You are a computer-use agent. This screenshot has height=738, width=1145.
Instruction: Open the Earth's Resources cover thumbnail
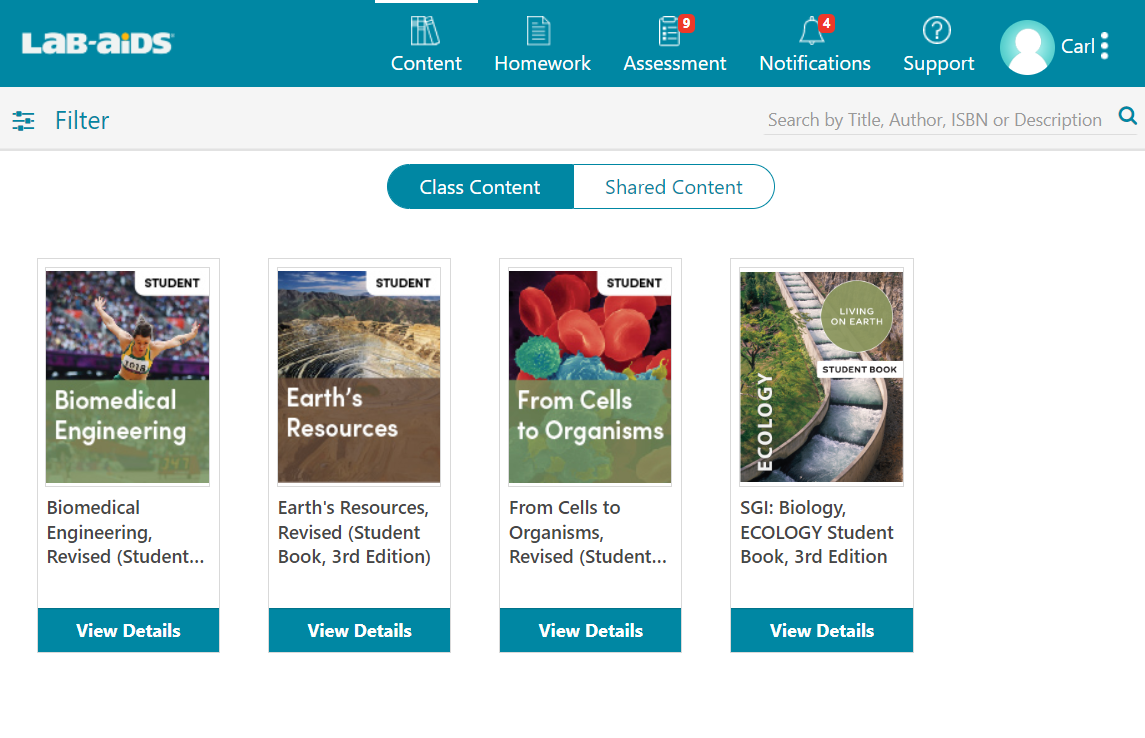click(359, 376)
